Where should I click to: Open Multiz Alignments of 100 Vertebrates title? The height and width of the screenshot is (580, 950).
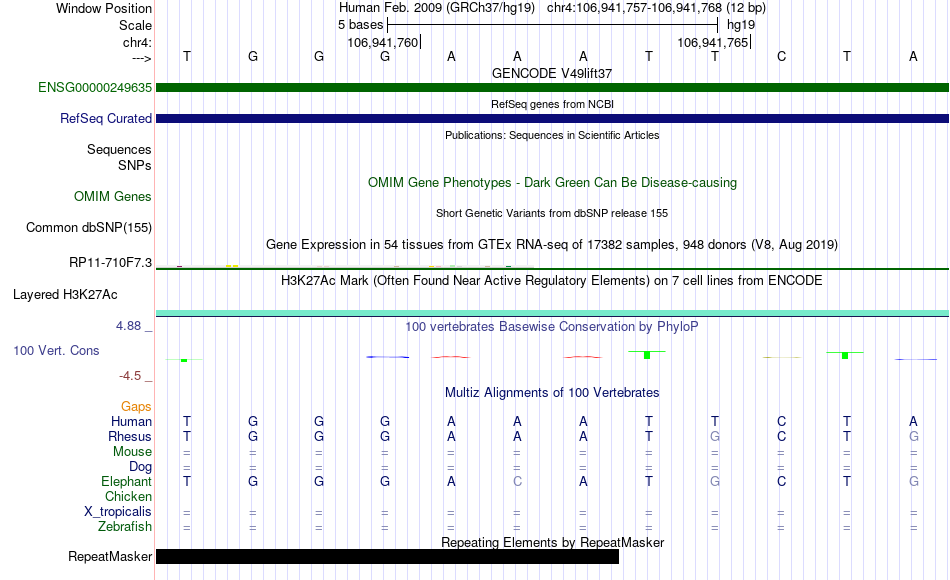552,393
